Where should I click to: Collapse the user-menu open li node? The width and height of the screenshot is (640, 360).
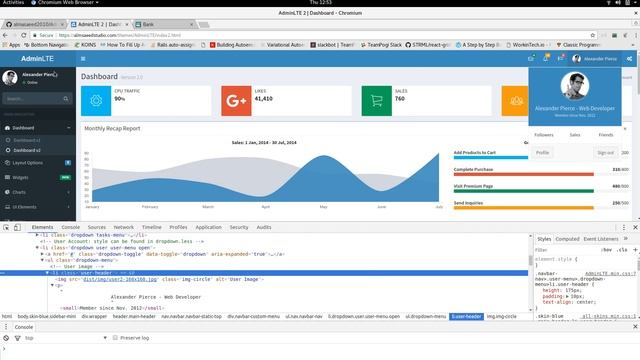pyautogui.click(x=37, y=248)
